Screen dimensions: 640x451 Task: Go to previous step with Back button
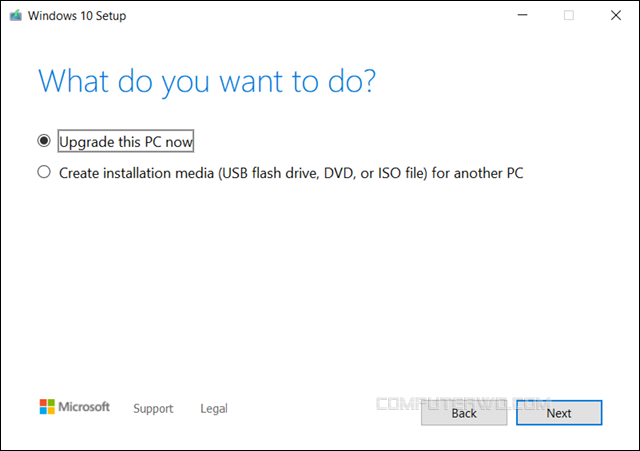[464, 412]
